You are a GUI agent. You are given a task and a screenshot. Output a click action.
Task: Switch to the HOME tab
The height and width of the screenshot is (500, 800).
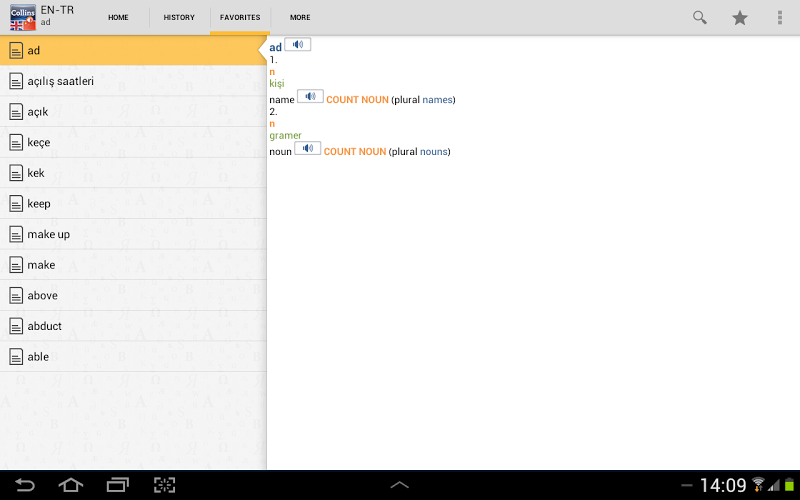[118, 17]
